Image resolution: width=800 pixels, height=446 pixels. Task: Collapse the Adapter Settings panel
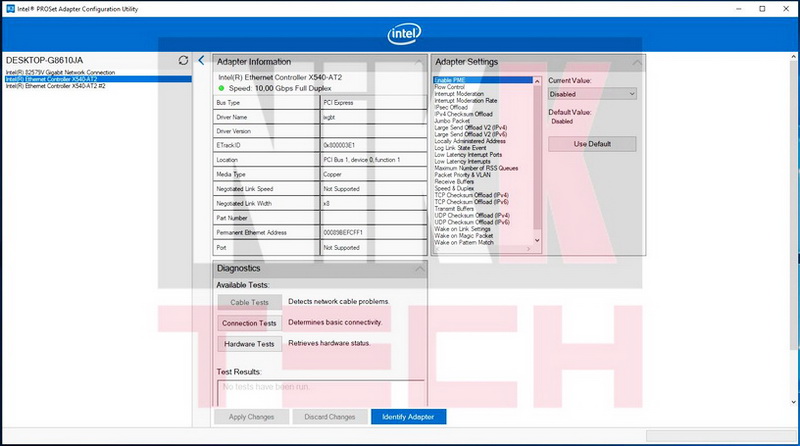[637, 62]
